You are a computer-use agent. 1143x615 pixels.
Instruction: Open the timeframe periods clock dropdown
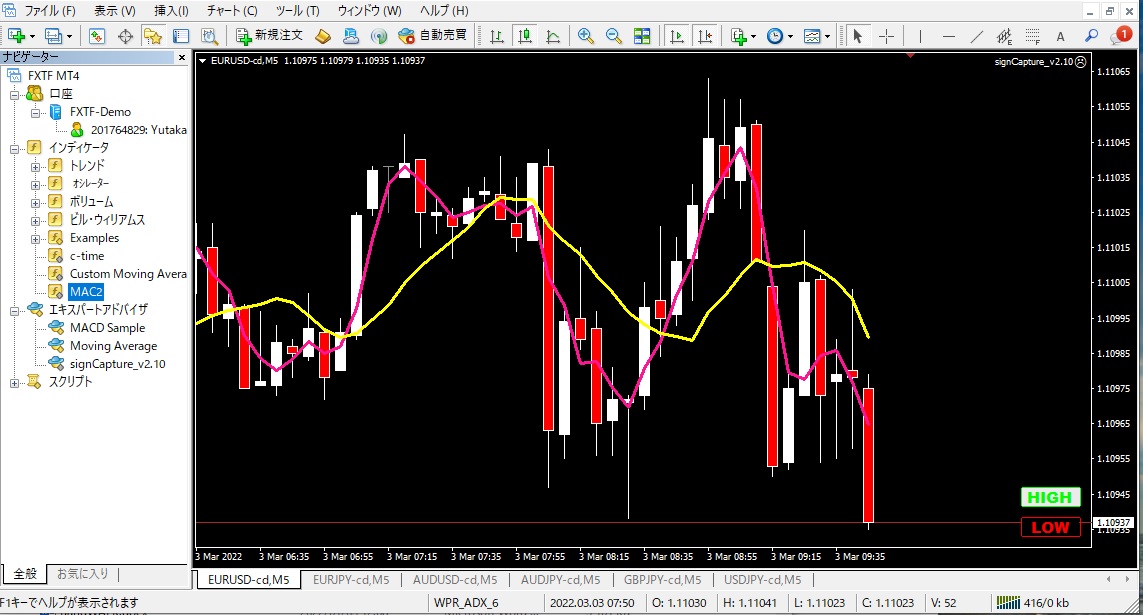coord(779,36)
